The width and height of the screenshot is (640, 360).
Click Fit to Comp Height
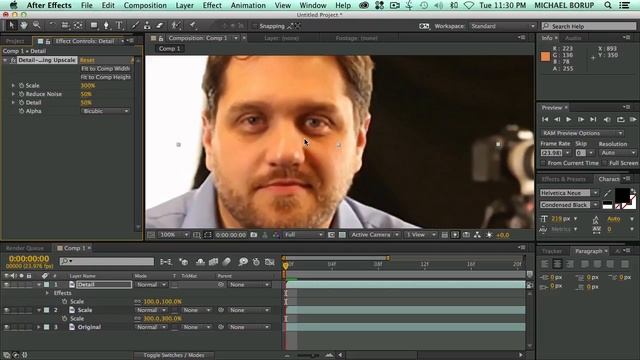pyautogui.click(x=105, y=77)
